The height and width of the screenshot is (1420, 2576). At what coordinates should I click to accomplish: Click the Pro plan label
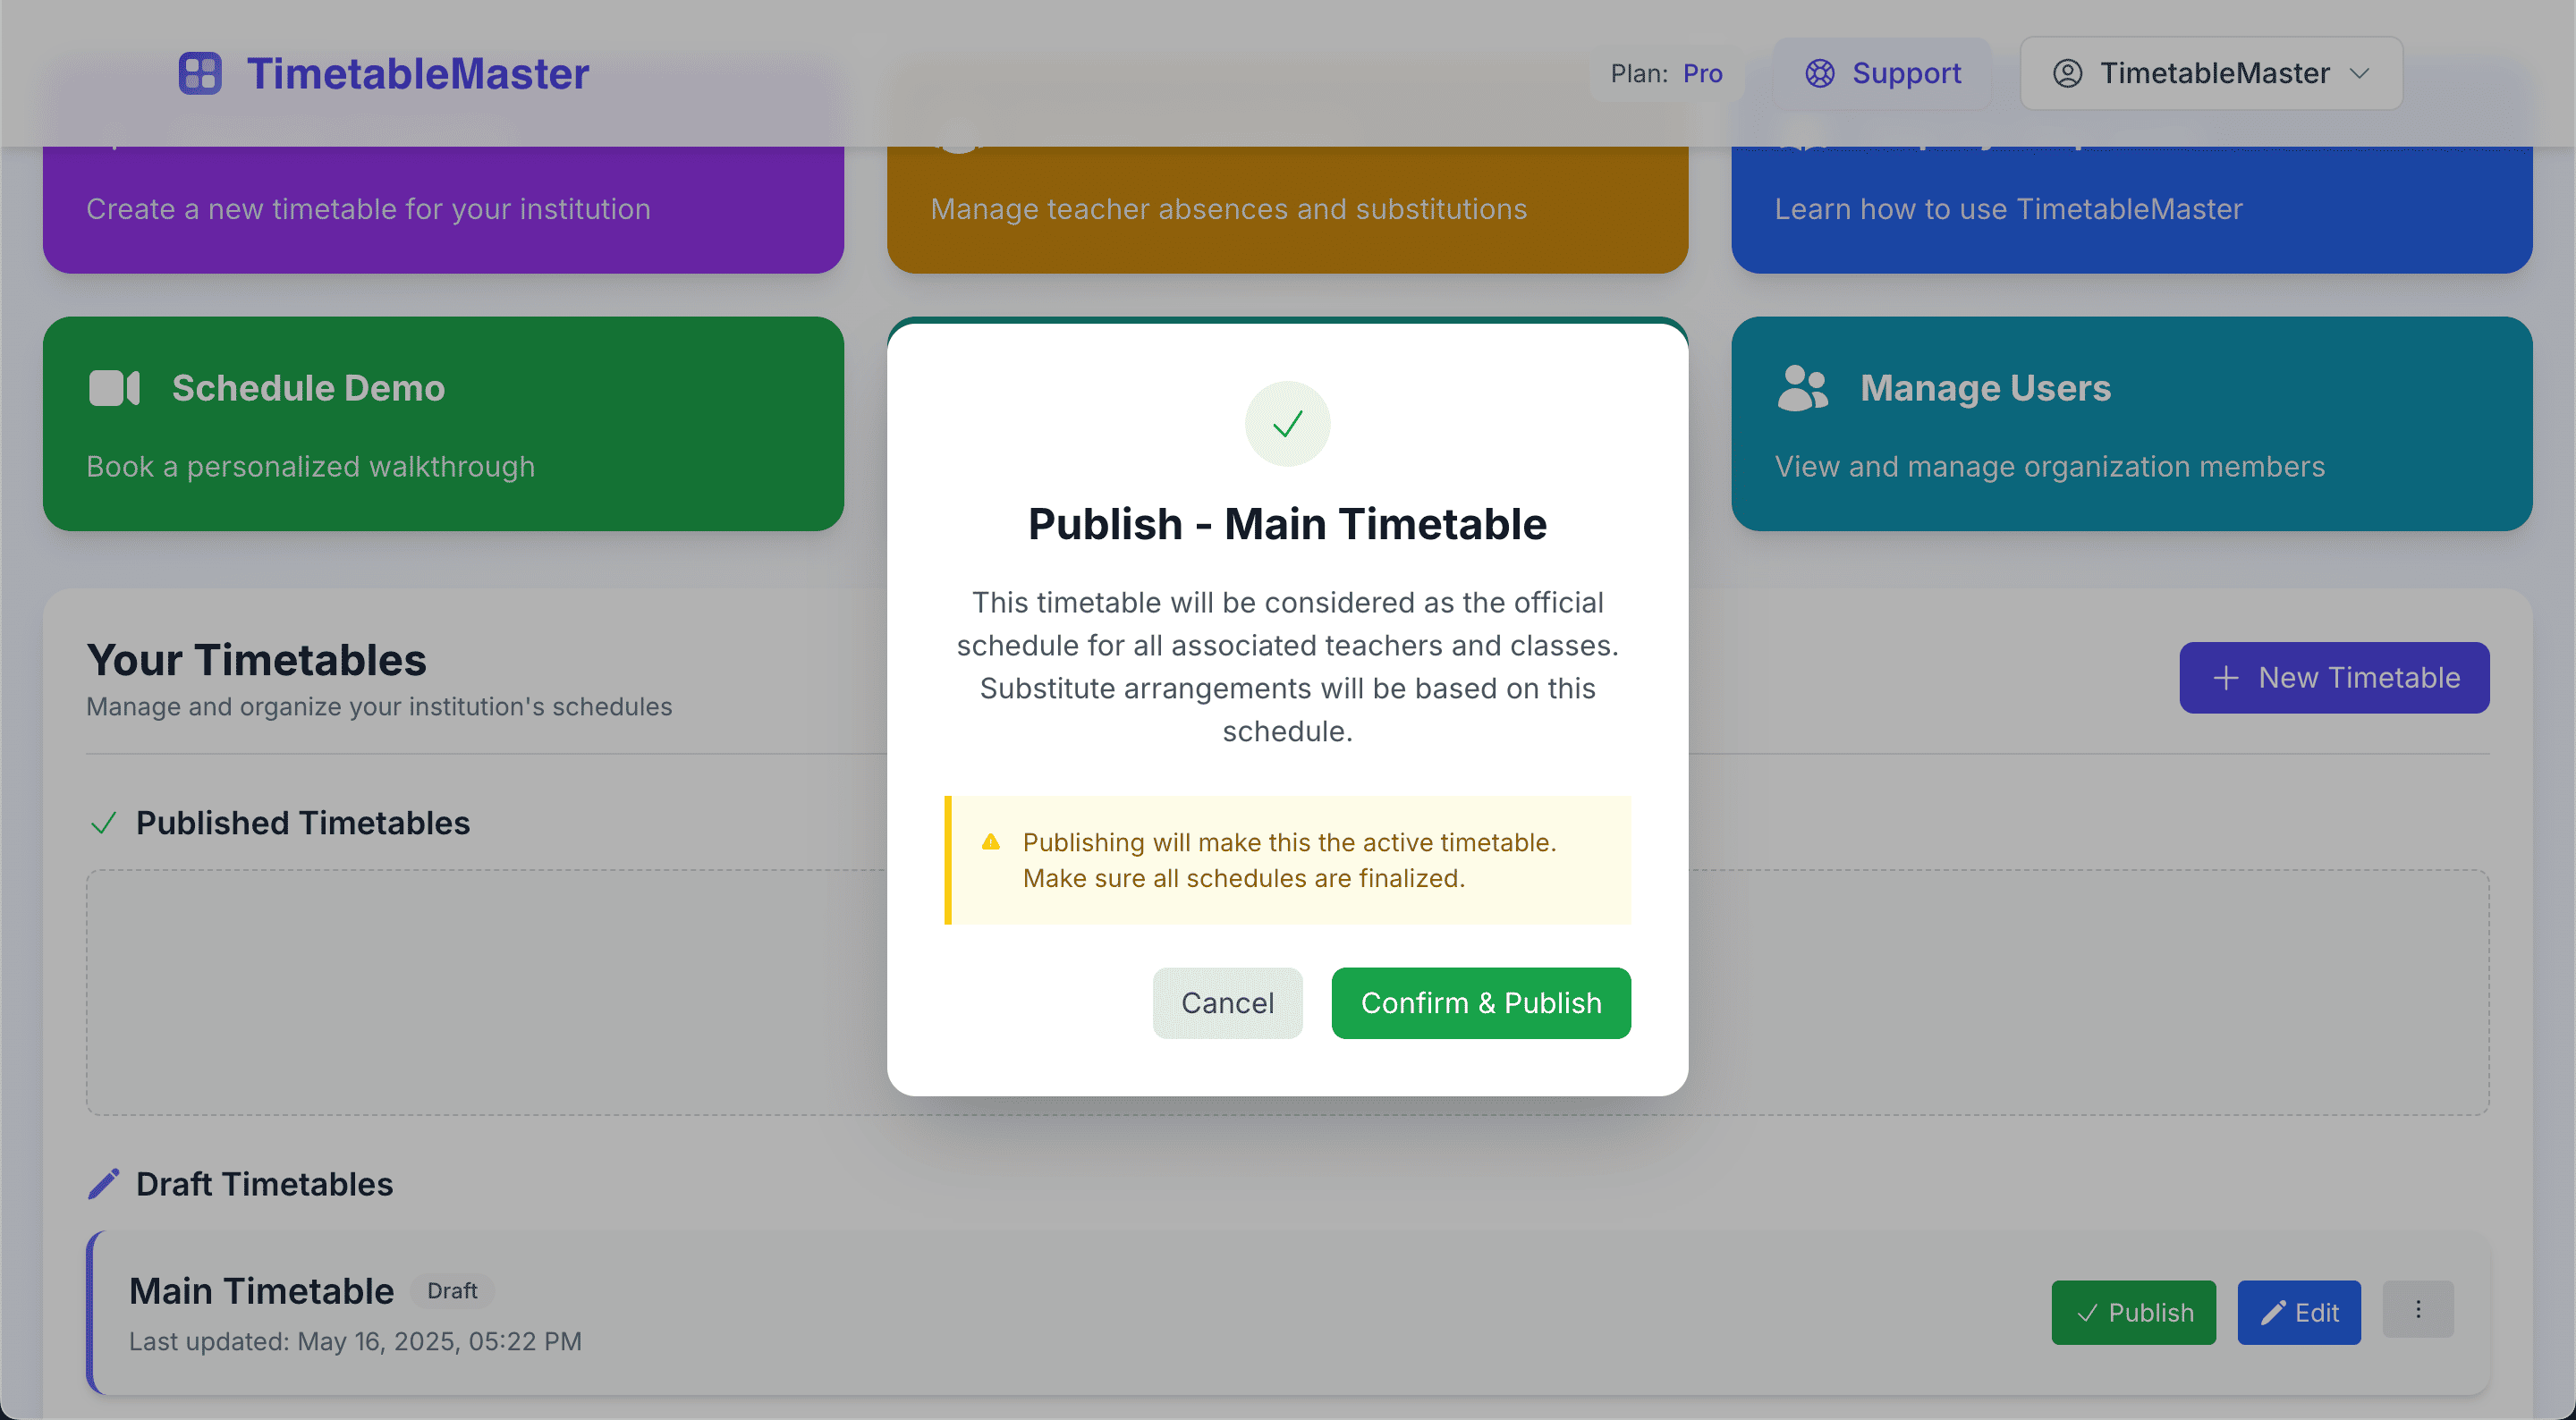(x=1702, y=73)
